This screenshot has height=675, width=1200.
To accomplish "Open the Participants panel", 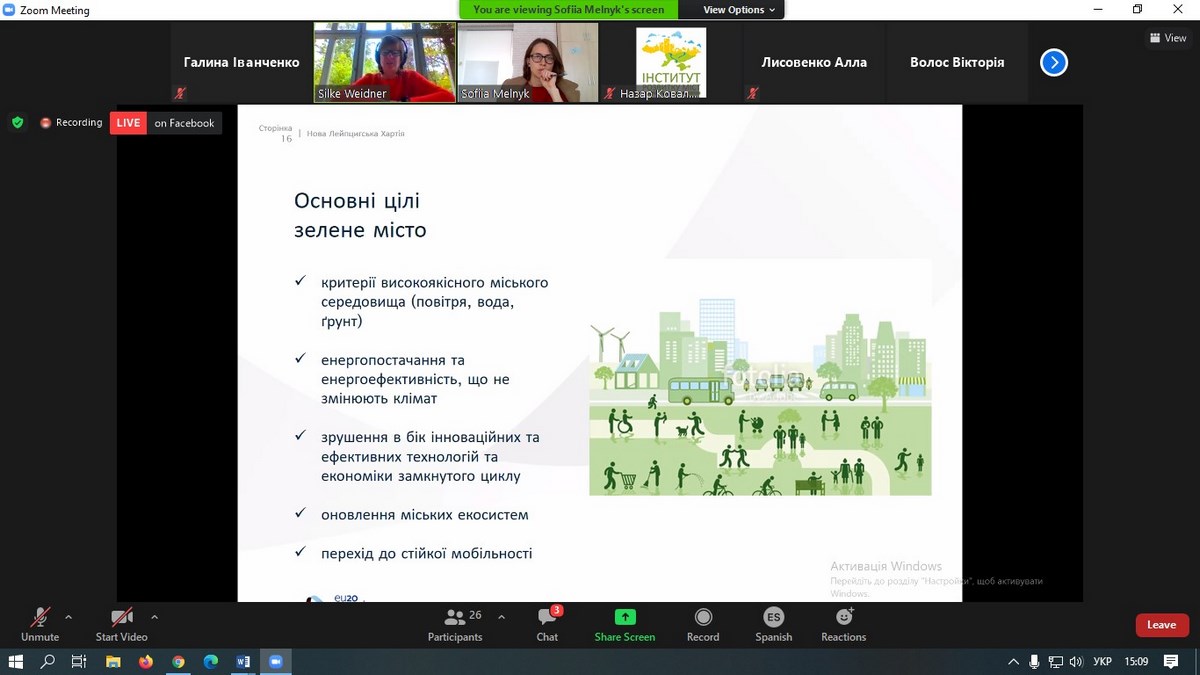I will [x=455, y=624].
